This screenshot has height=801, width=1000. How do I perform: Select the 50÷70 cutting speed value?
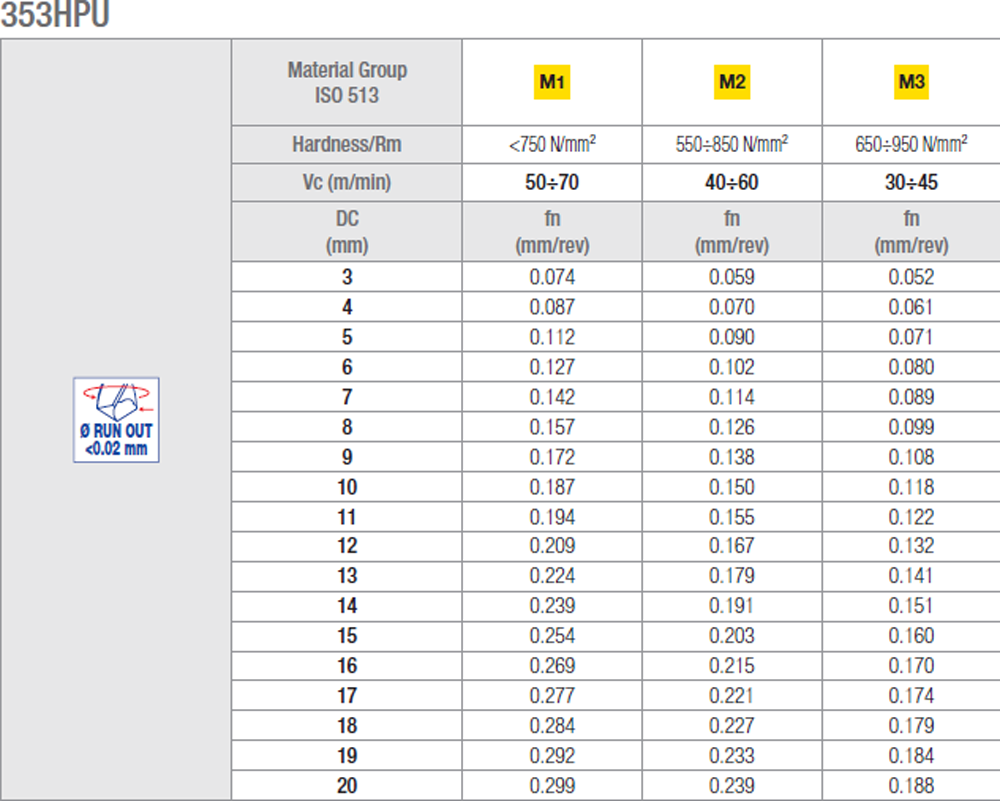click(x=552, y=182)
